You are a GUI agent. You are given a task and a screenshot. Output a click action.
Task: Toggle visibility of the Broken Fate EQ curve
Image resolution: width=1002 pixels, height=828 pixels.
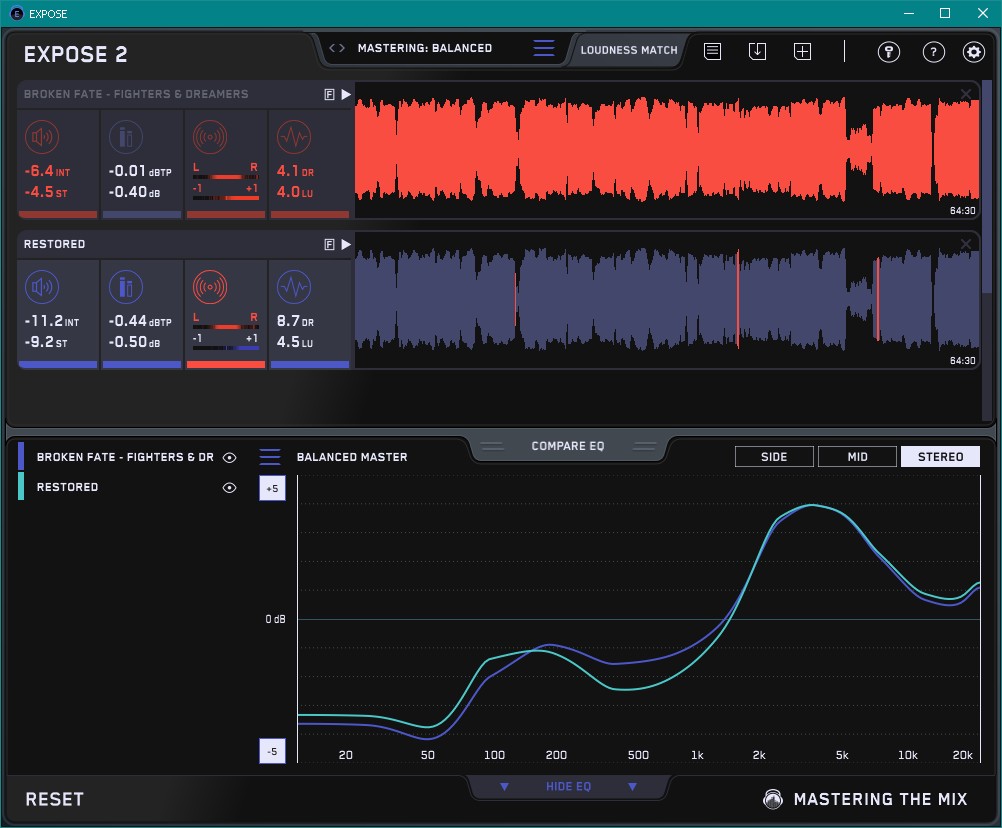pos(229,458)
